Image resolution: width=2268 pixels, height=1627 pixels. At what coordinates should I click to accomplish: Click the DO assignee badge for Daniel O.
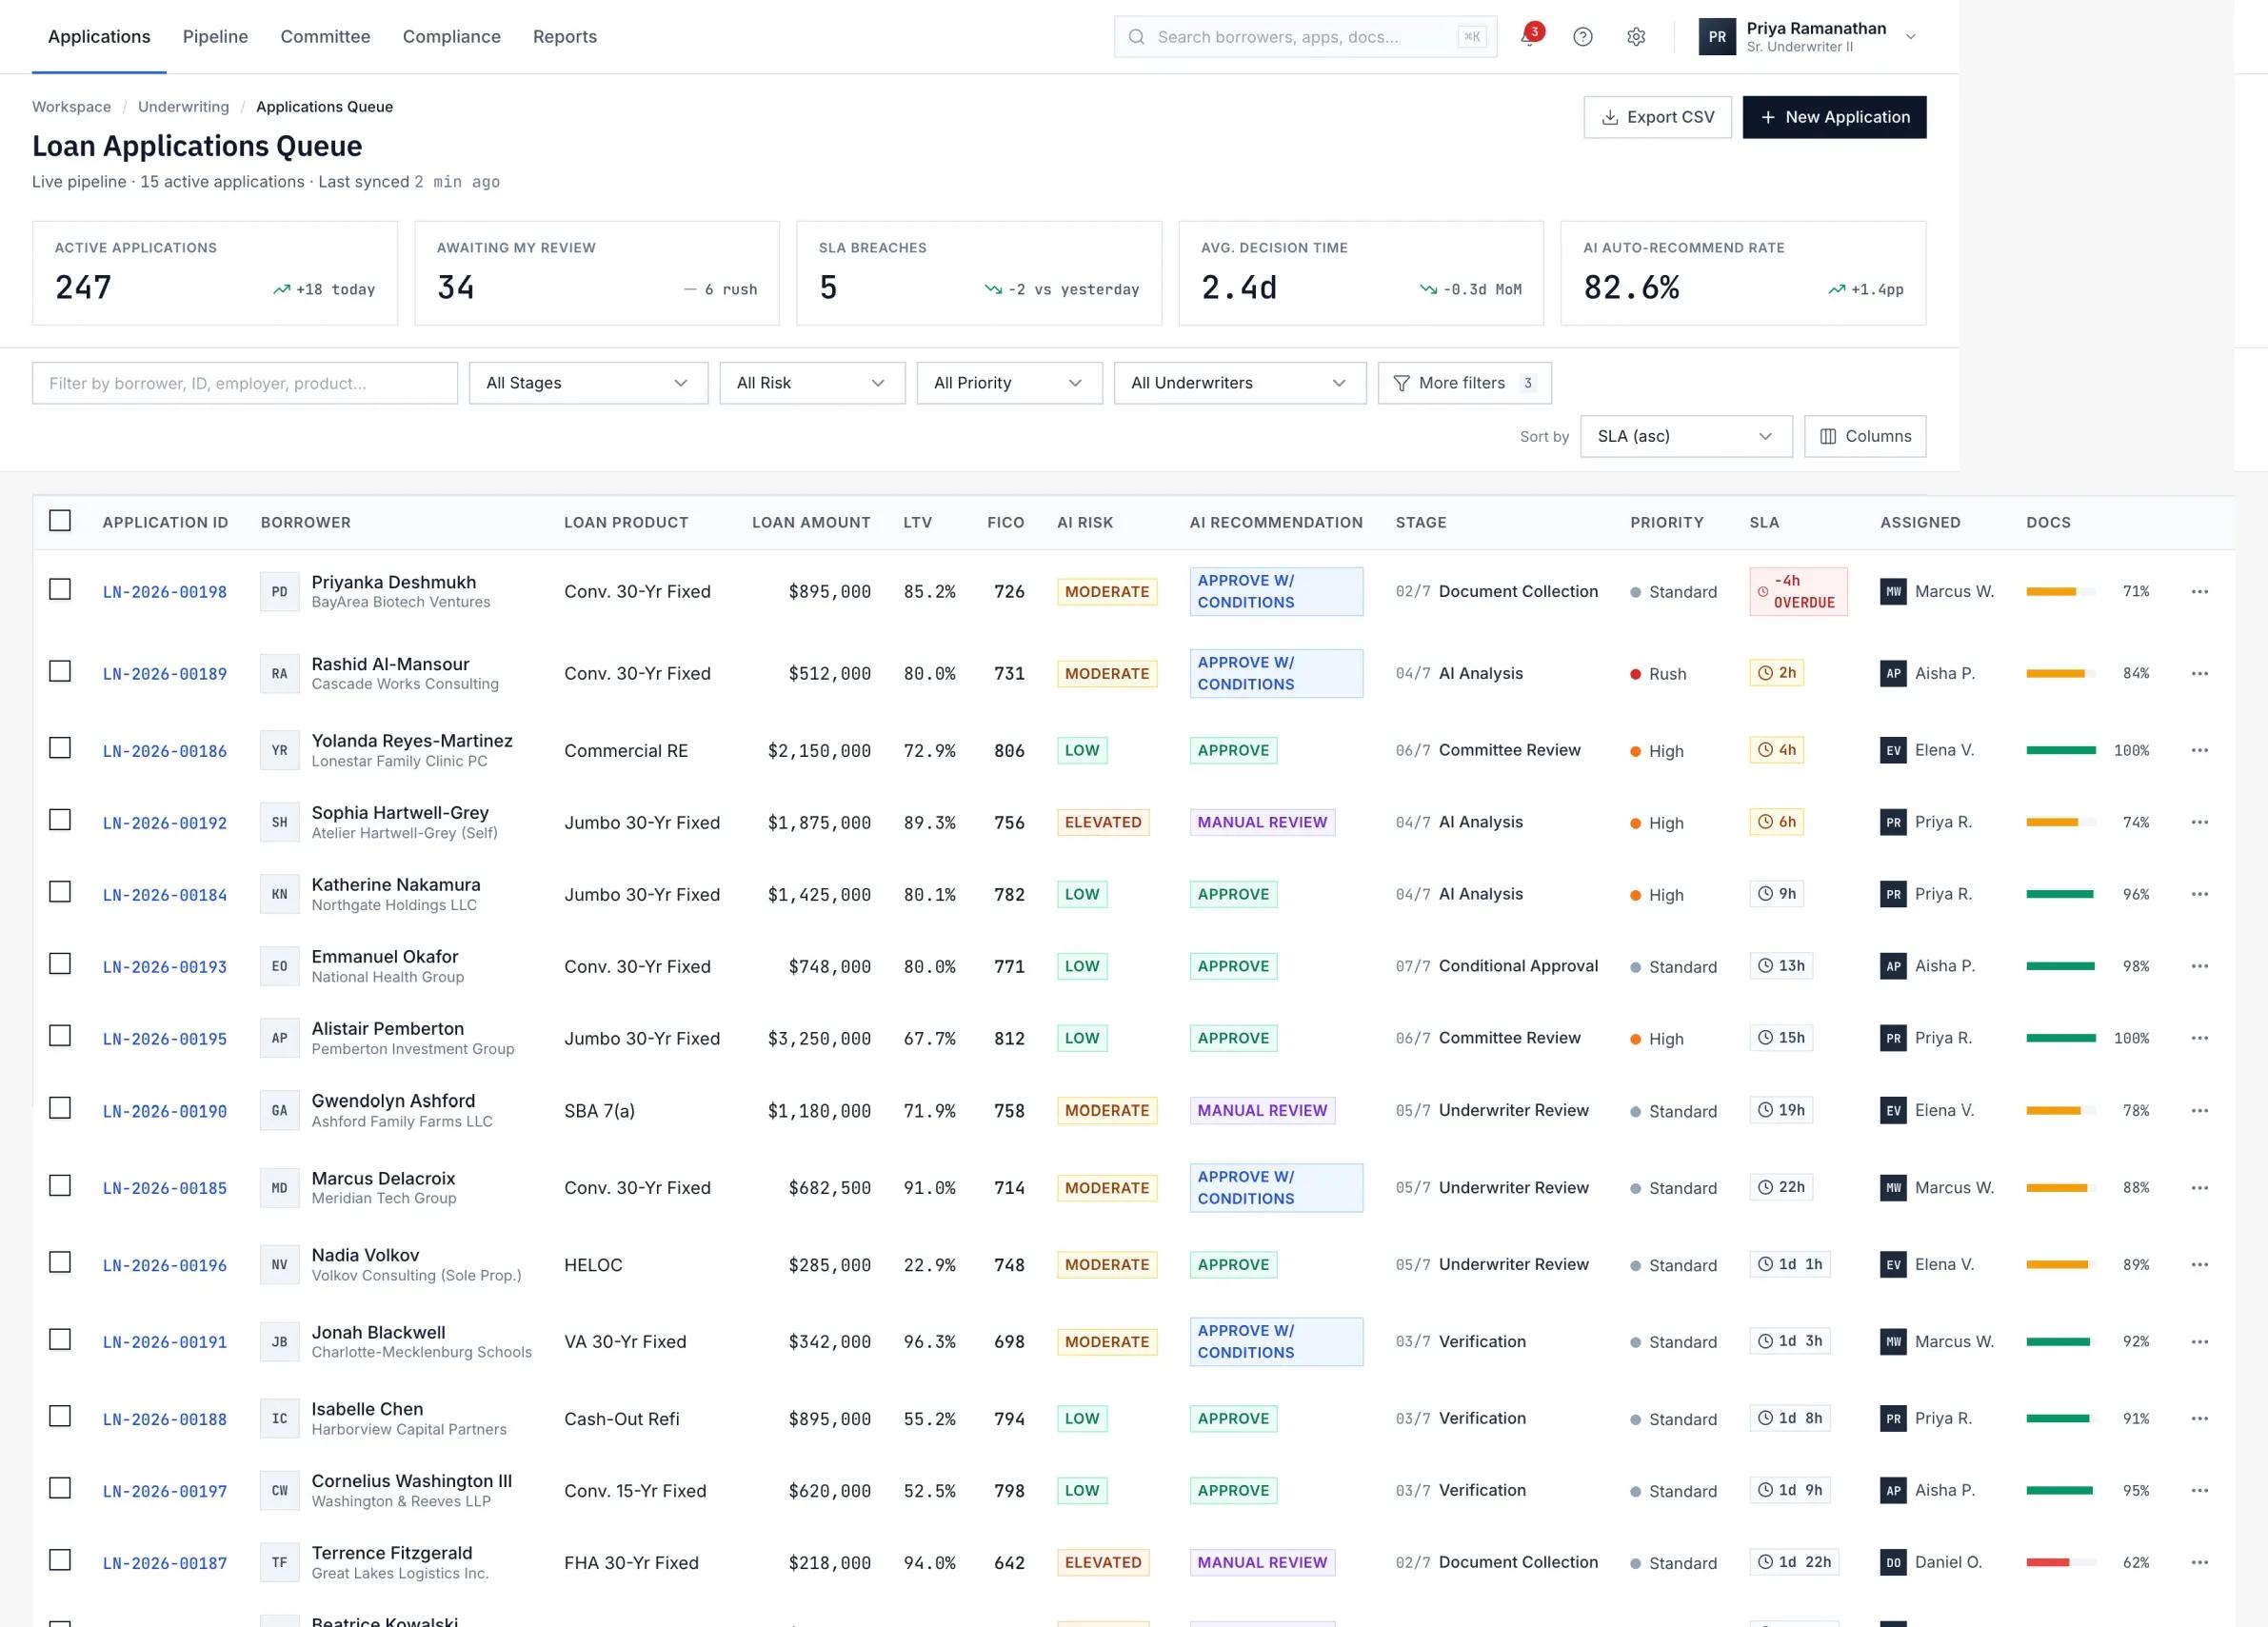(1893, 1562)
